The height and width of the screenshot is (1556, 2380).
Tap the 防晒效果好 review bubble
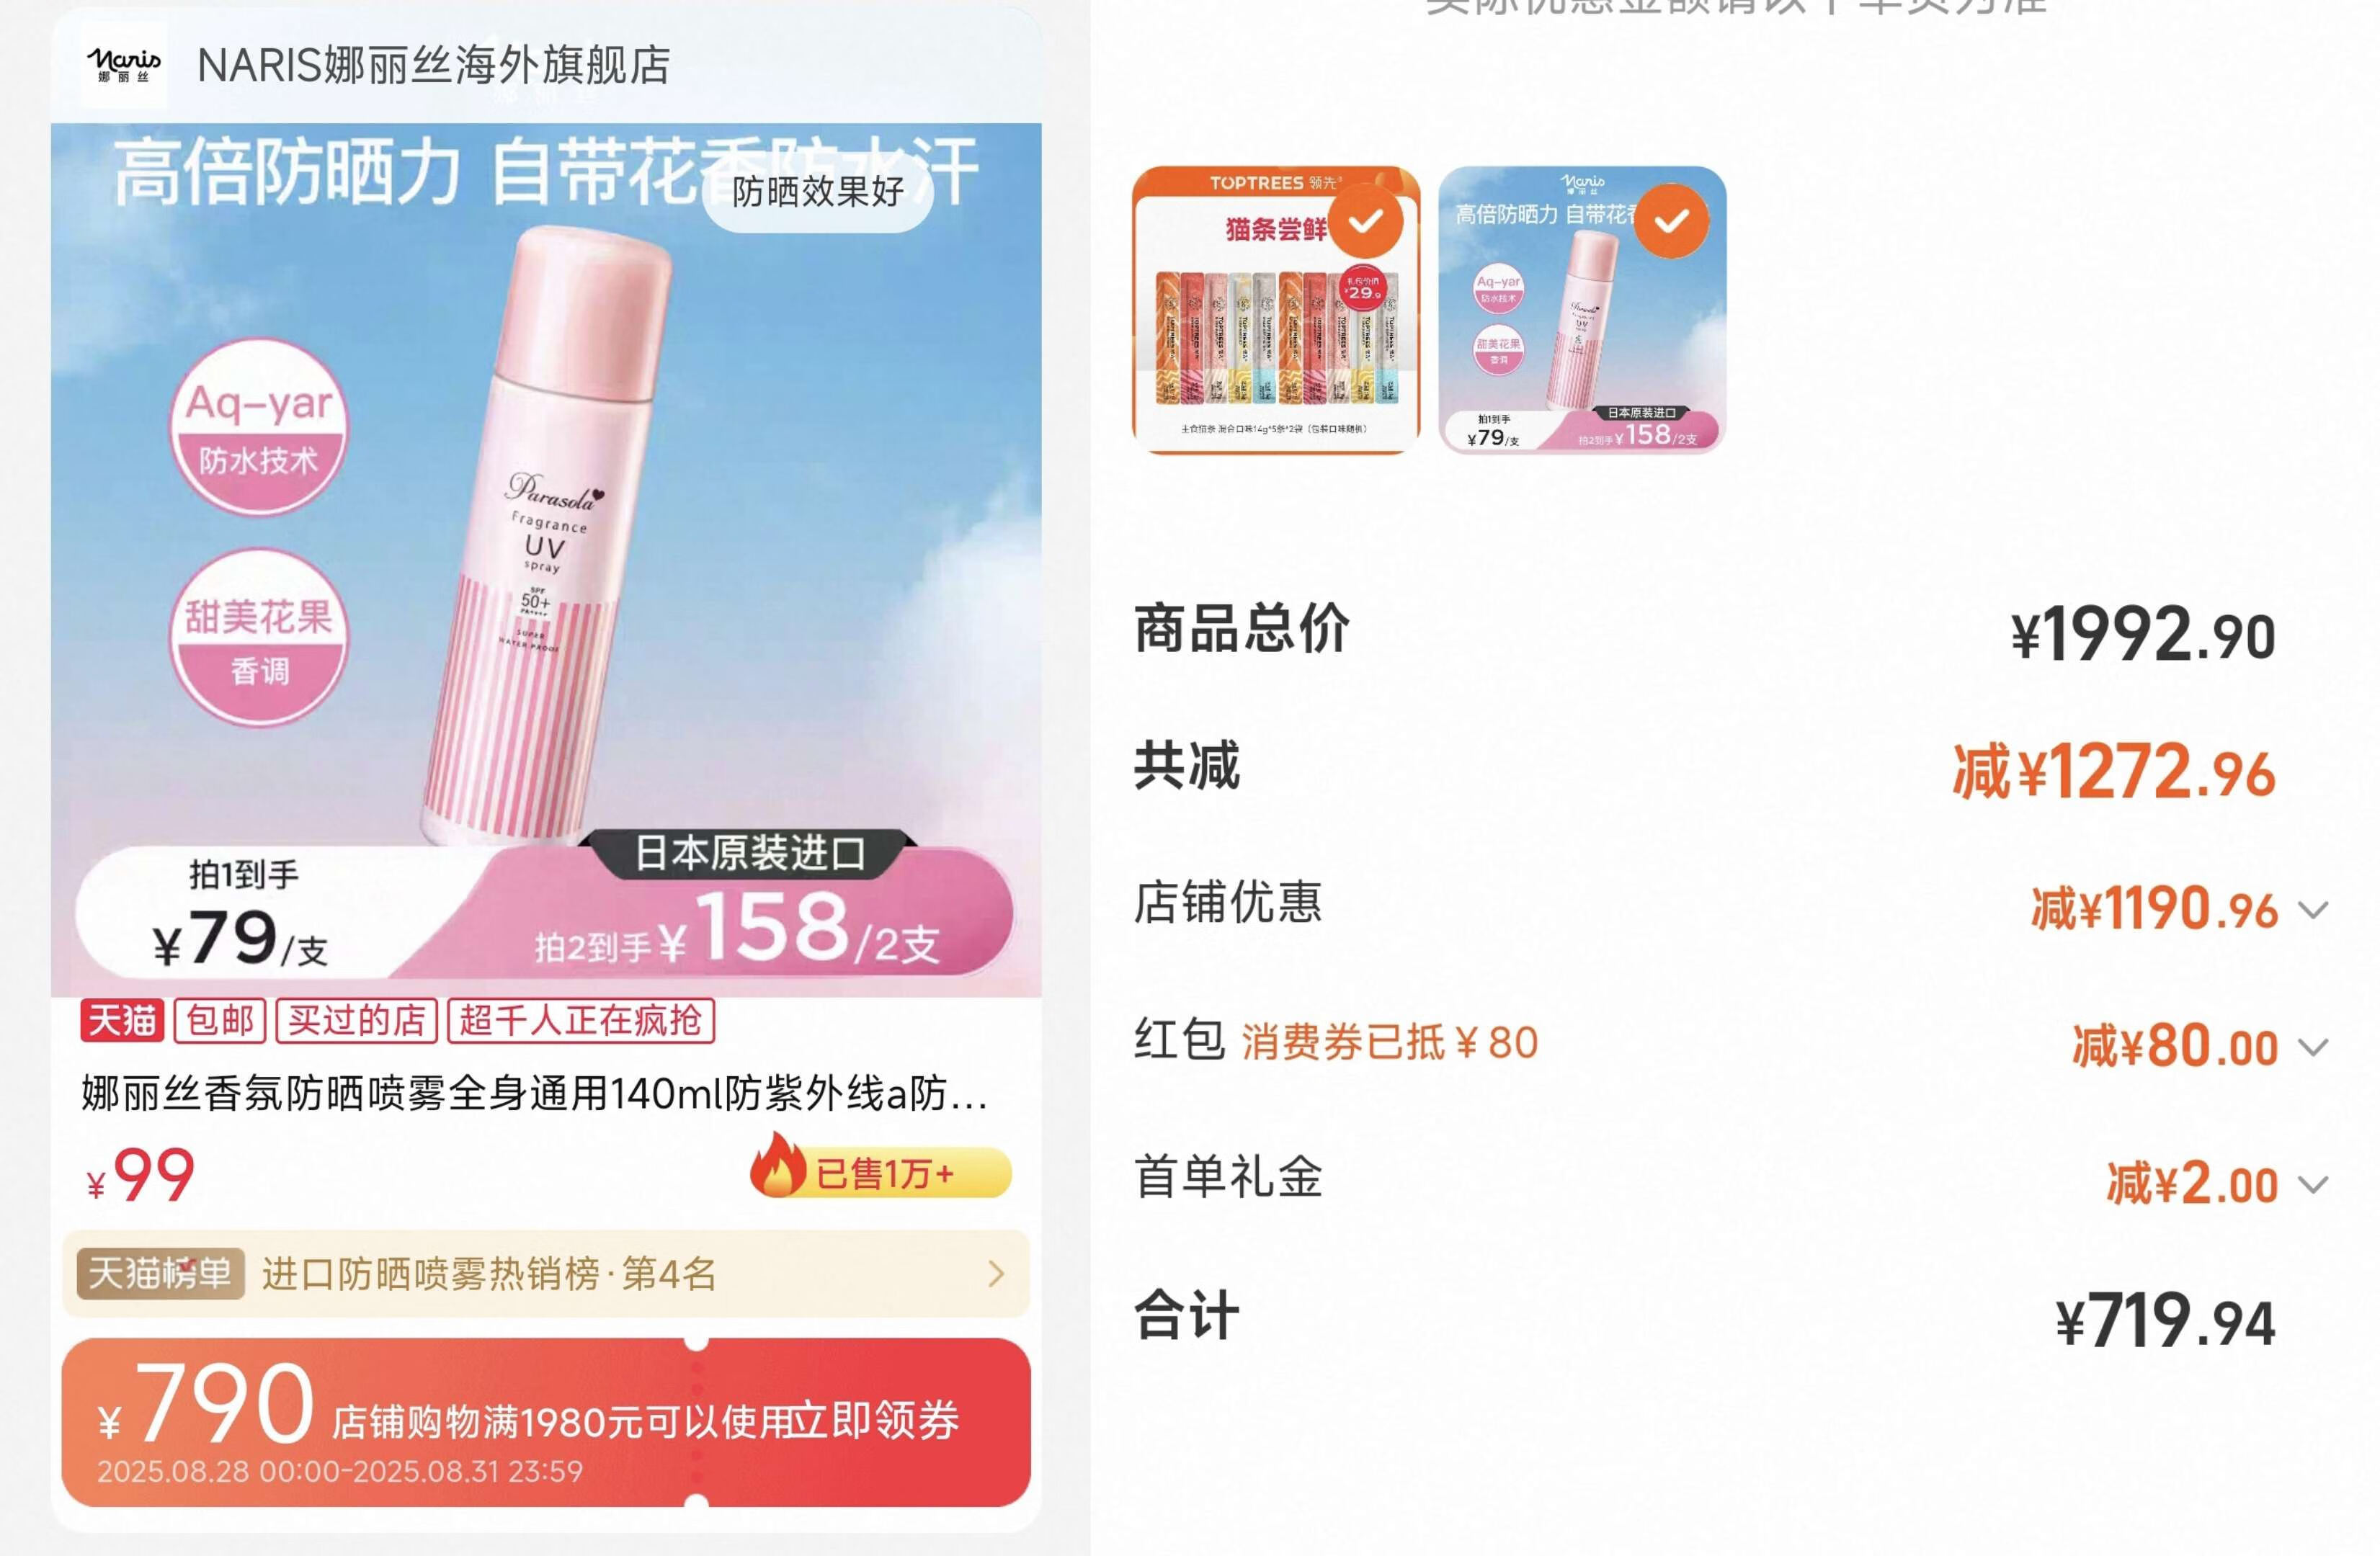coord(818,191)
